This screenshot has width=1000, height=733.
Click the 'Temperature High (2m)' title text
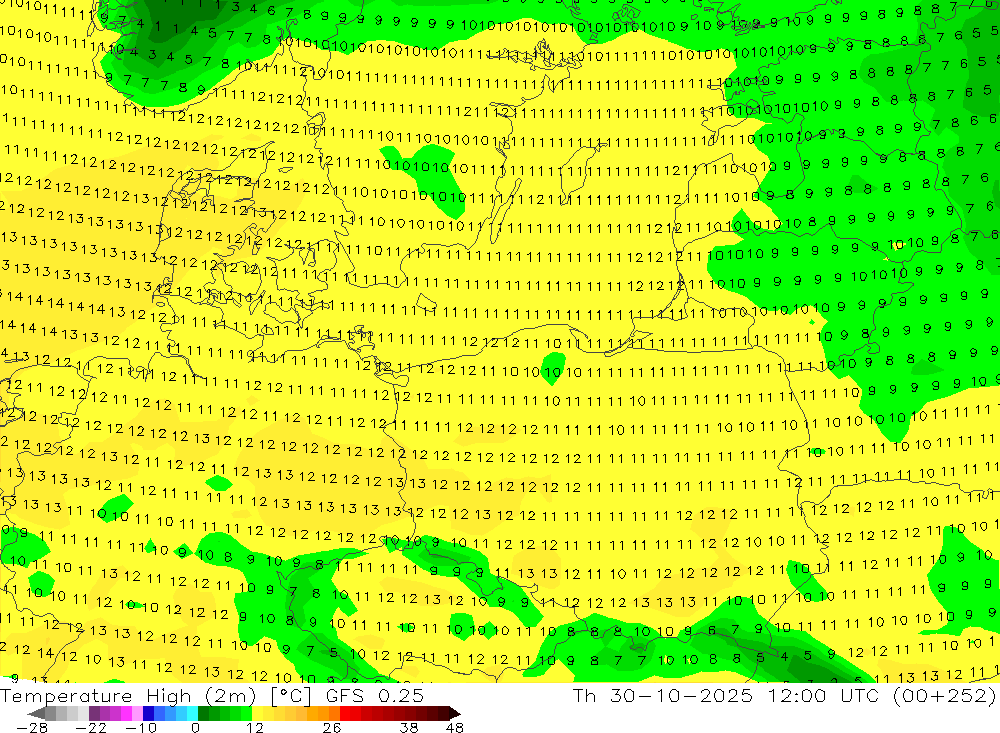pos(128,695)
